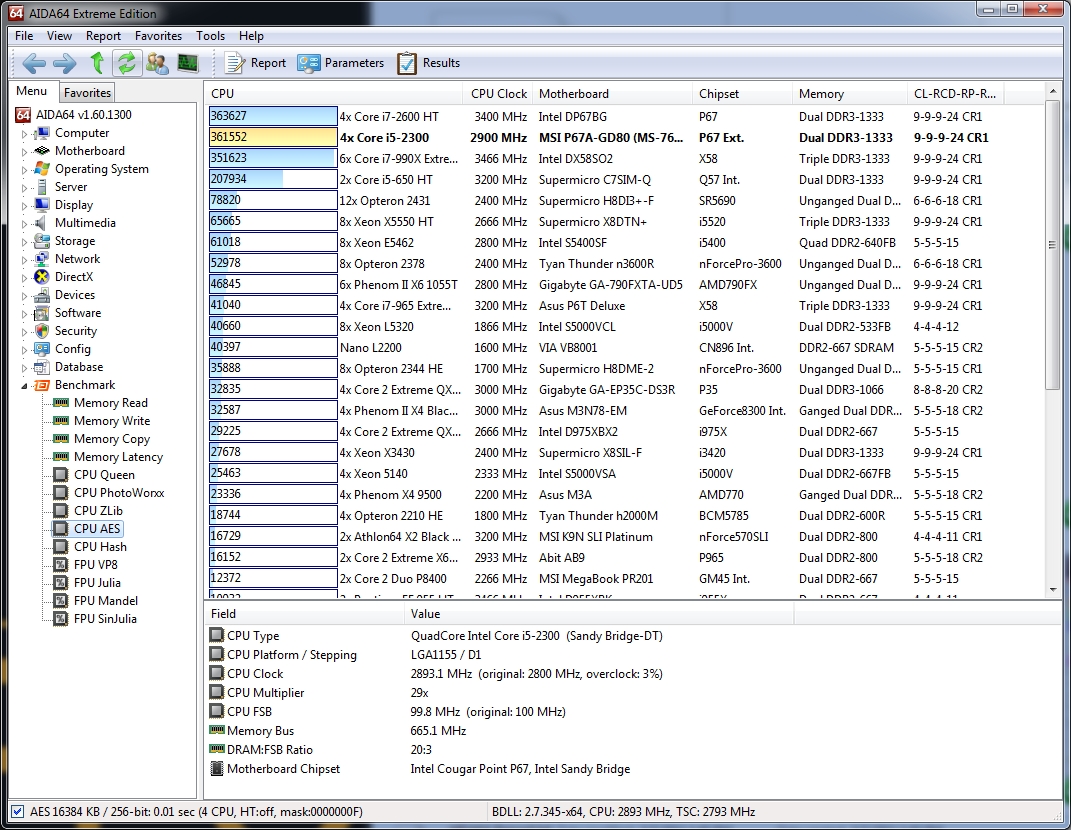Open the Report toolbar button
Screen dimensions: 1071x830
pyautogui.click(x=255, y=63)
